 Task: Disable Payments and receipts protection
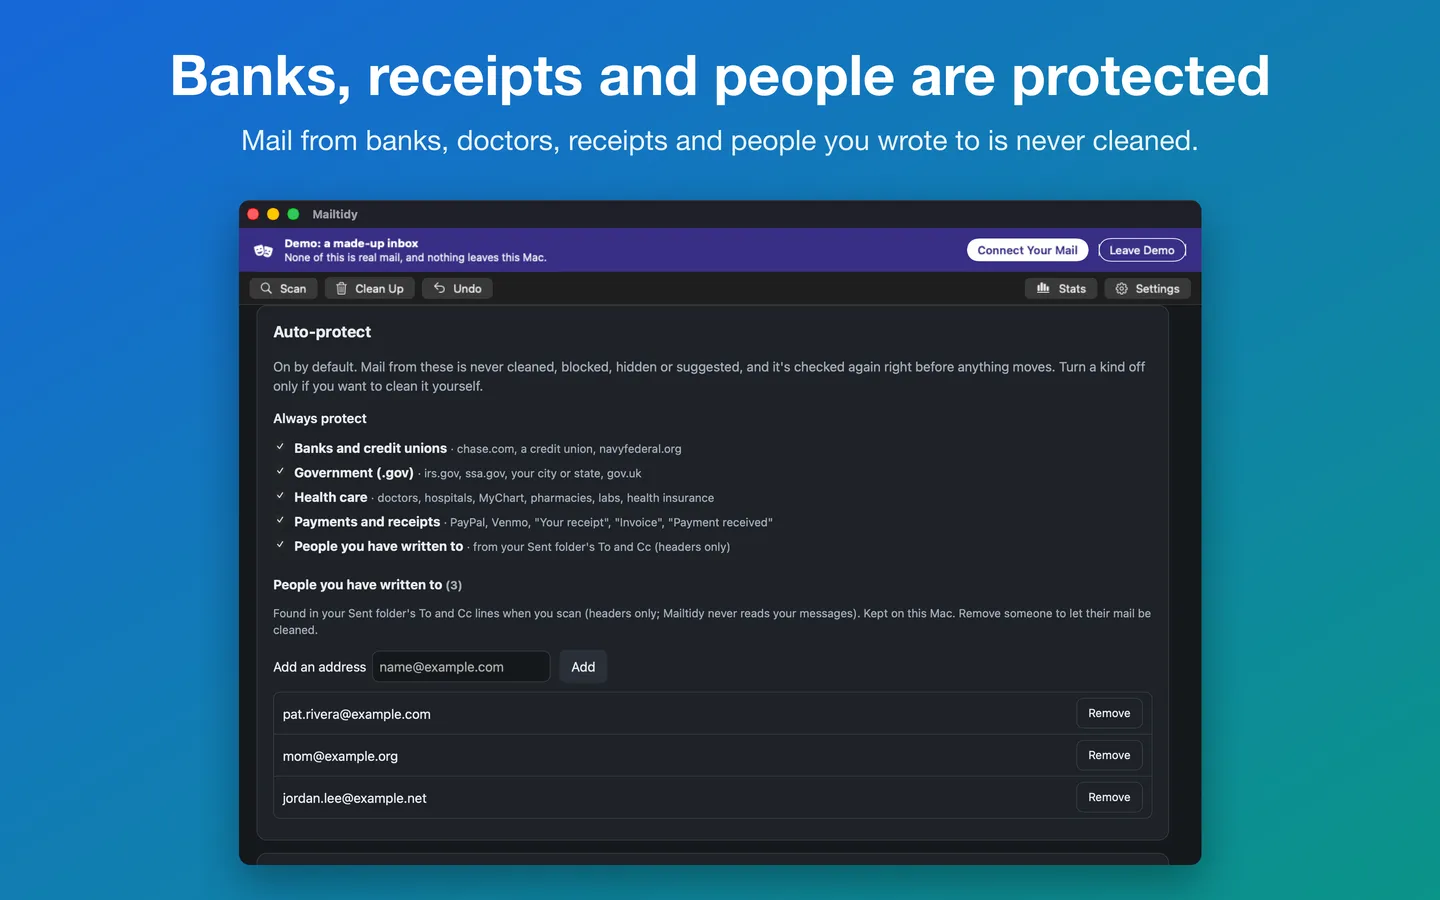click(x=280, y=521)
